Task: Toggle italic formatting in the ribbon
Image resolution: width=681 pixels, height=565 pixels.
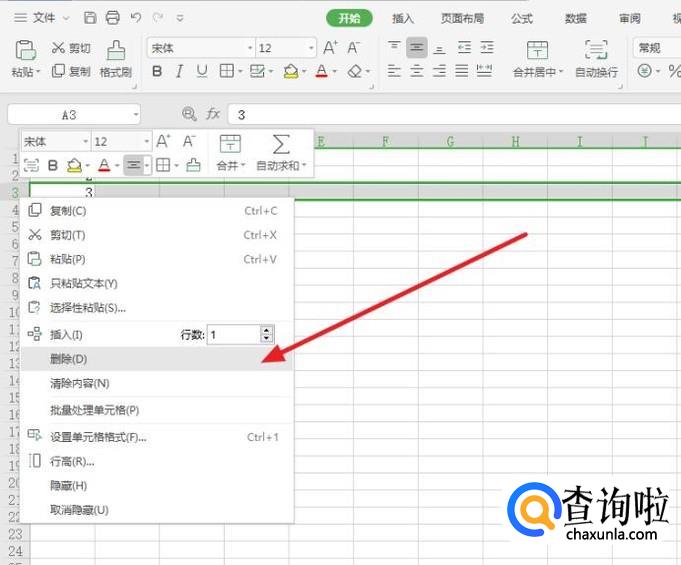Action: coord(179,71)
